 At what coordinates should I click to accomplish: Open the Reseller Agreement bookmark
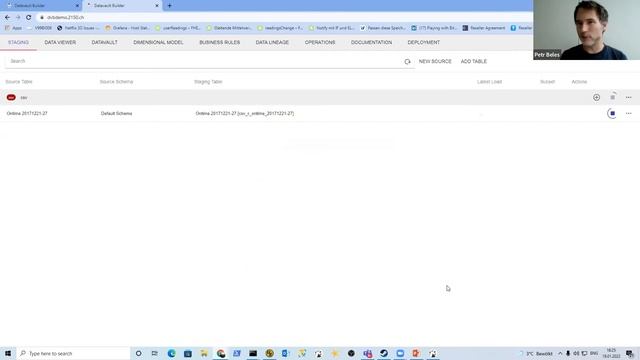(484, 28)
